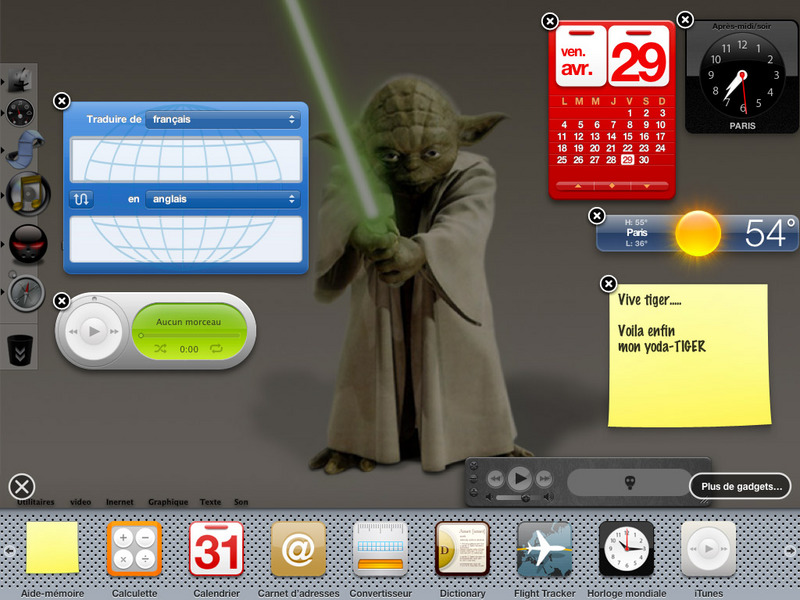Select the Son category
Screen dimensions: 800x600
pos(241,502)
